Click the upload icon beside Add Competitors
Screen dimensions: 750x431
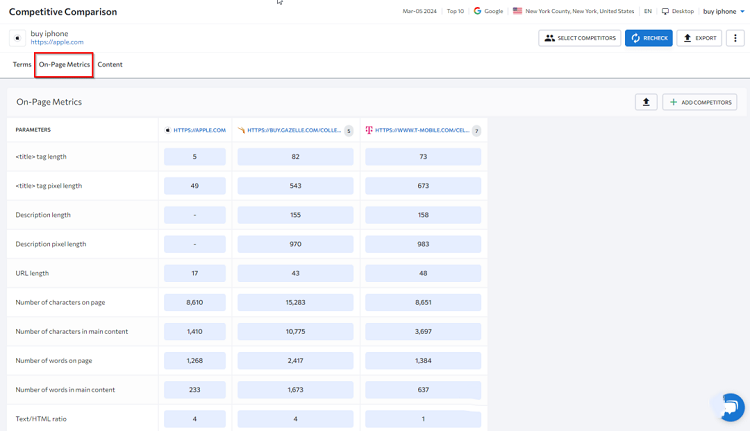tap(646, 102)
